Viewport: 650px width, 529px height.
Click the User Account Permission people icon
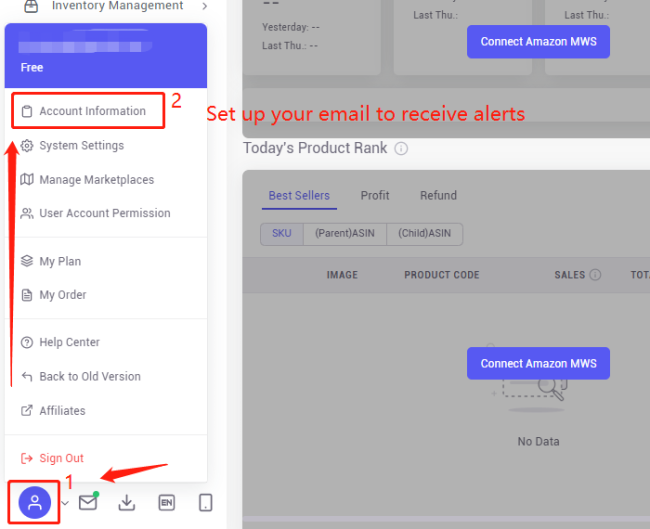(x=27, y=213)
